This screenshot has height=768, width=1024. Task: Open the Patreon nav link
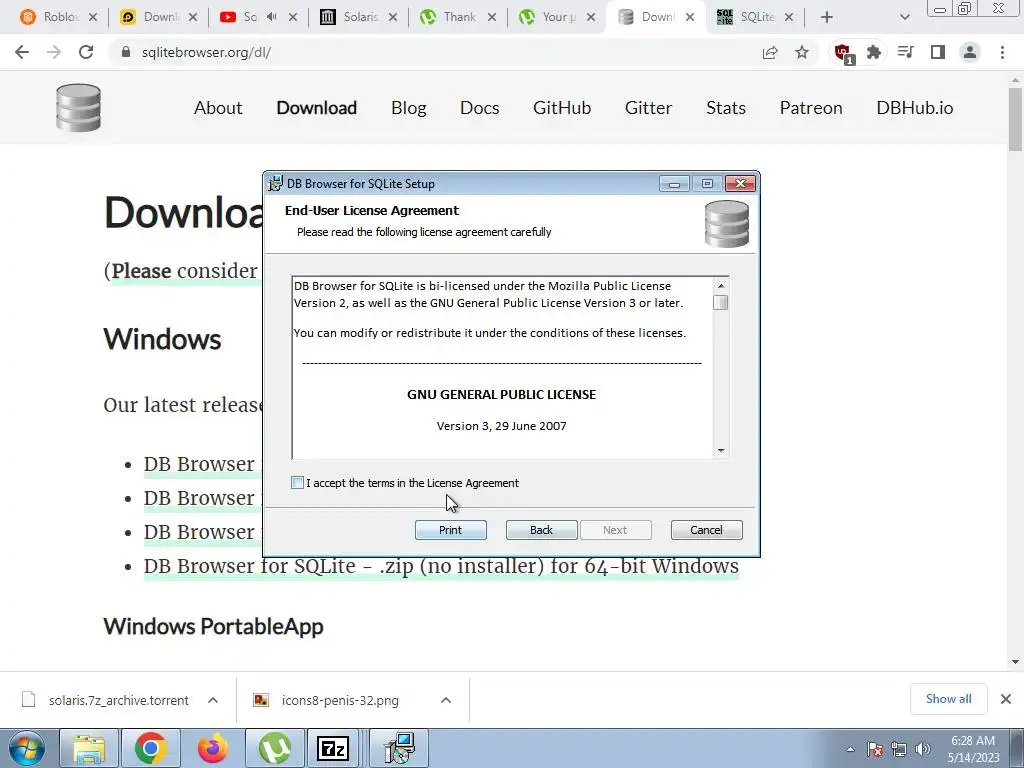coord(811,108)
